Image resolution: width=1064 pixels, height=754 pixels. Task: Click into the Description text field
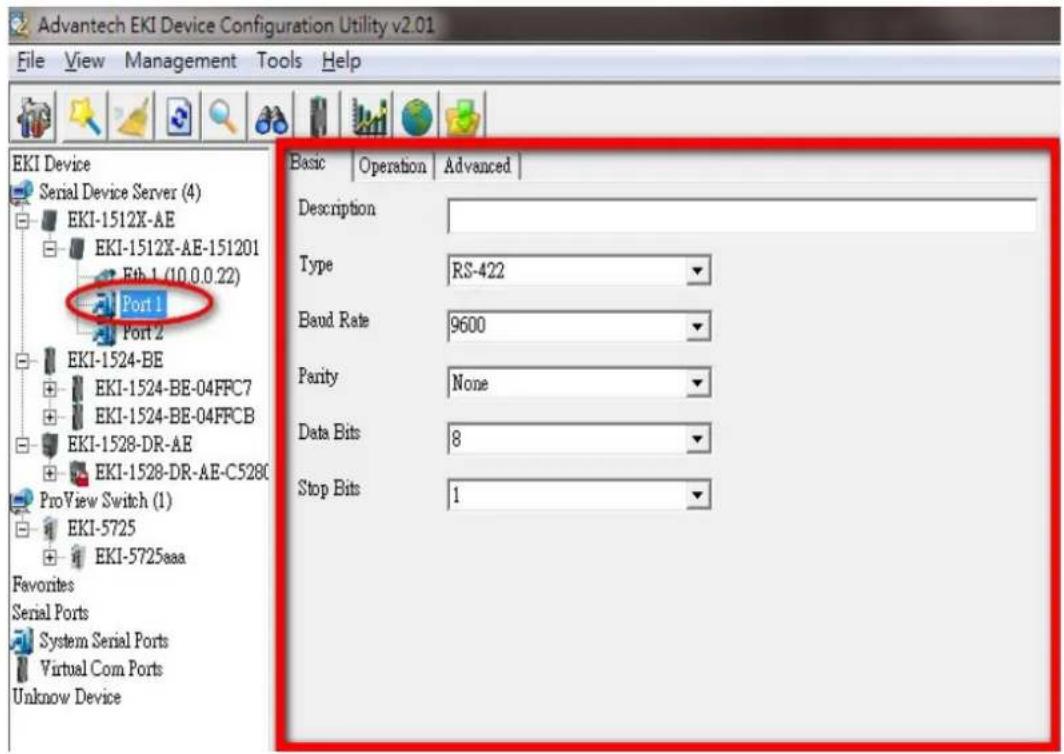point(742,216)
